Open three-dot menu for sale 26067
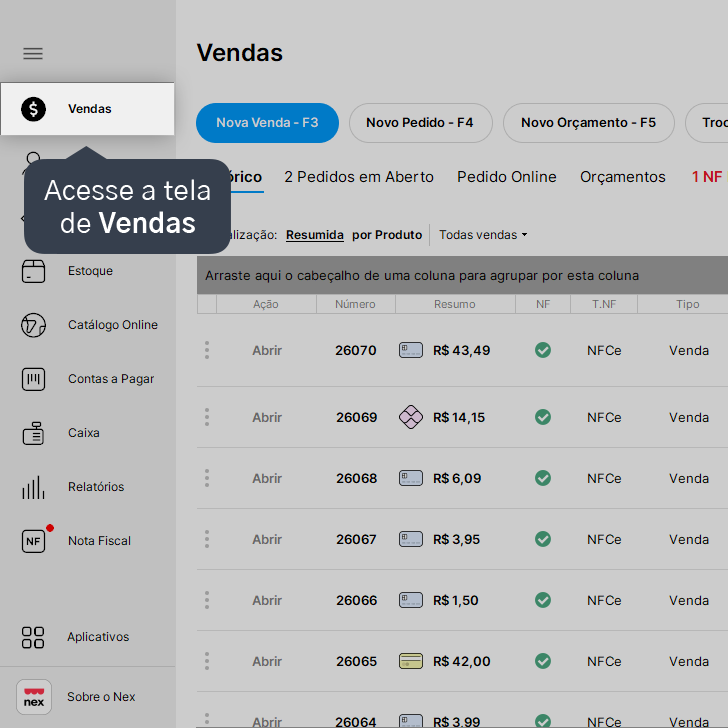The width and height of the screenshot is (728, 728). coord(207,539)
